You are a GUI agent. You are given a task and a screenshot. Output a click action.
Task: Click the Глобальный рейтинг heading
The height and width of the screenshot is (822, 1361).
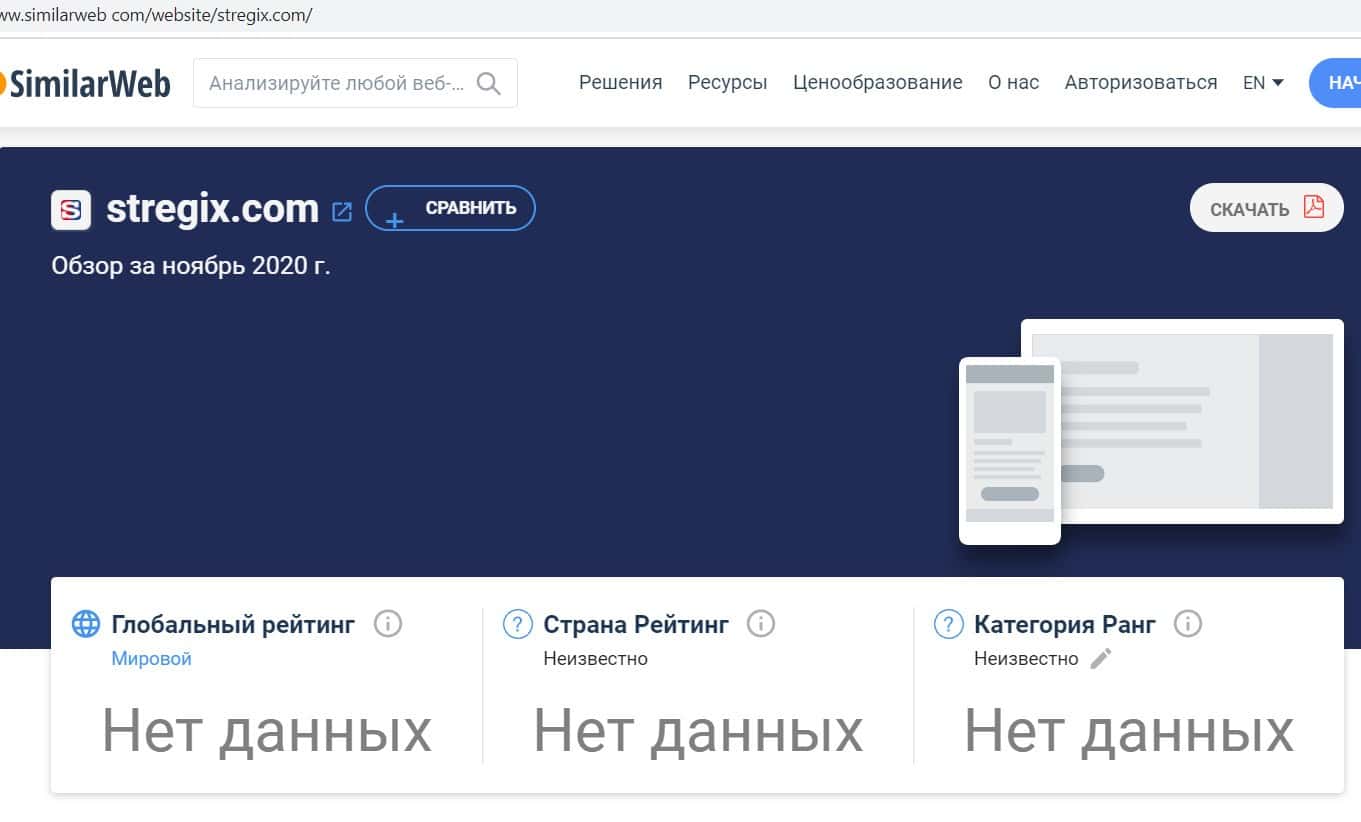[x=233, y=625]
